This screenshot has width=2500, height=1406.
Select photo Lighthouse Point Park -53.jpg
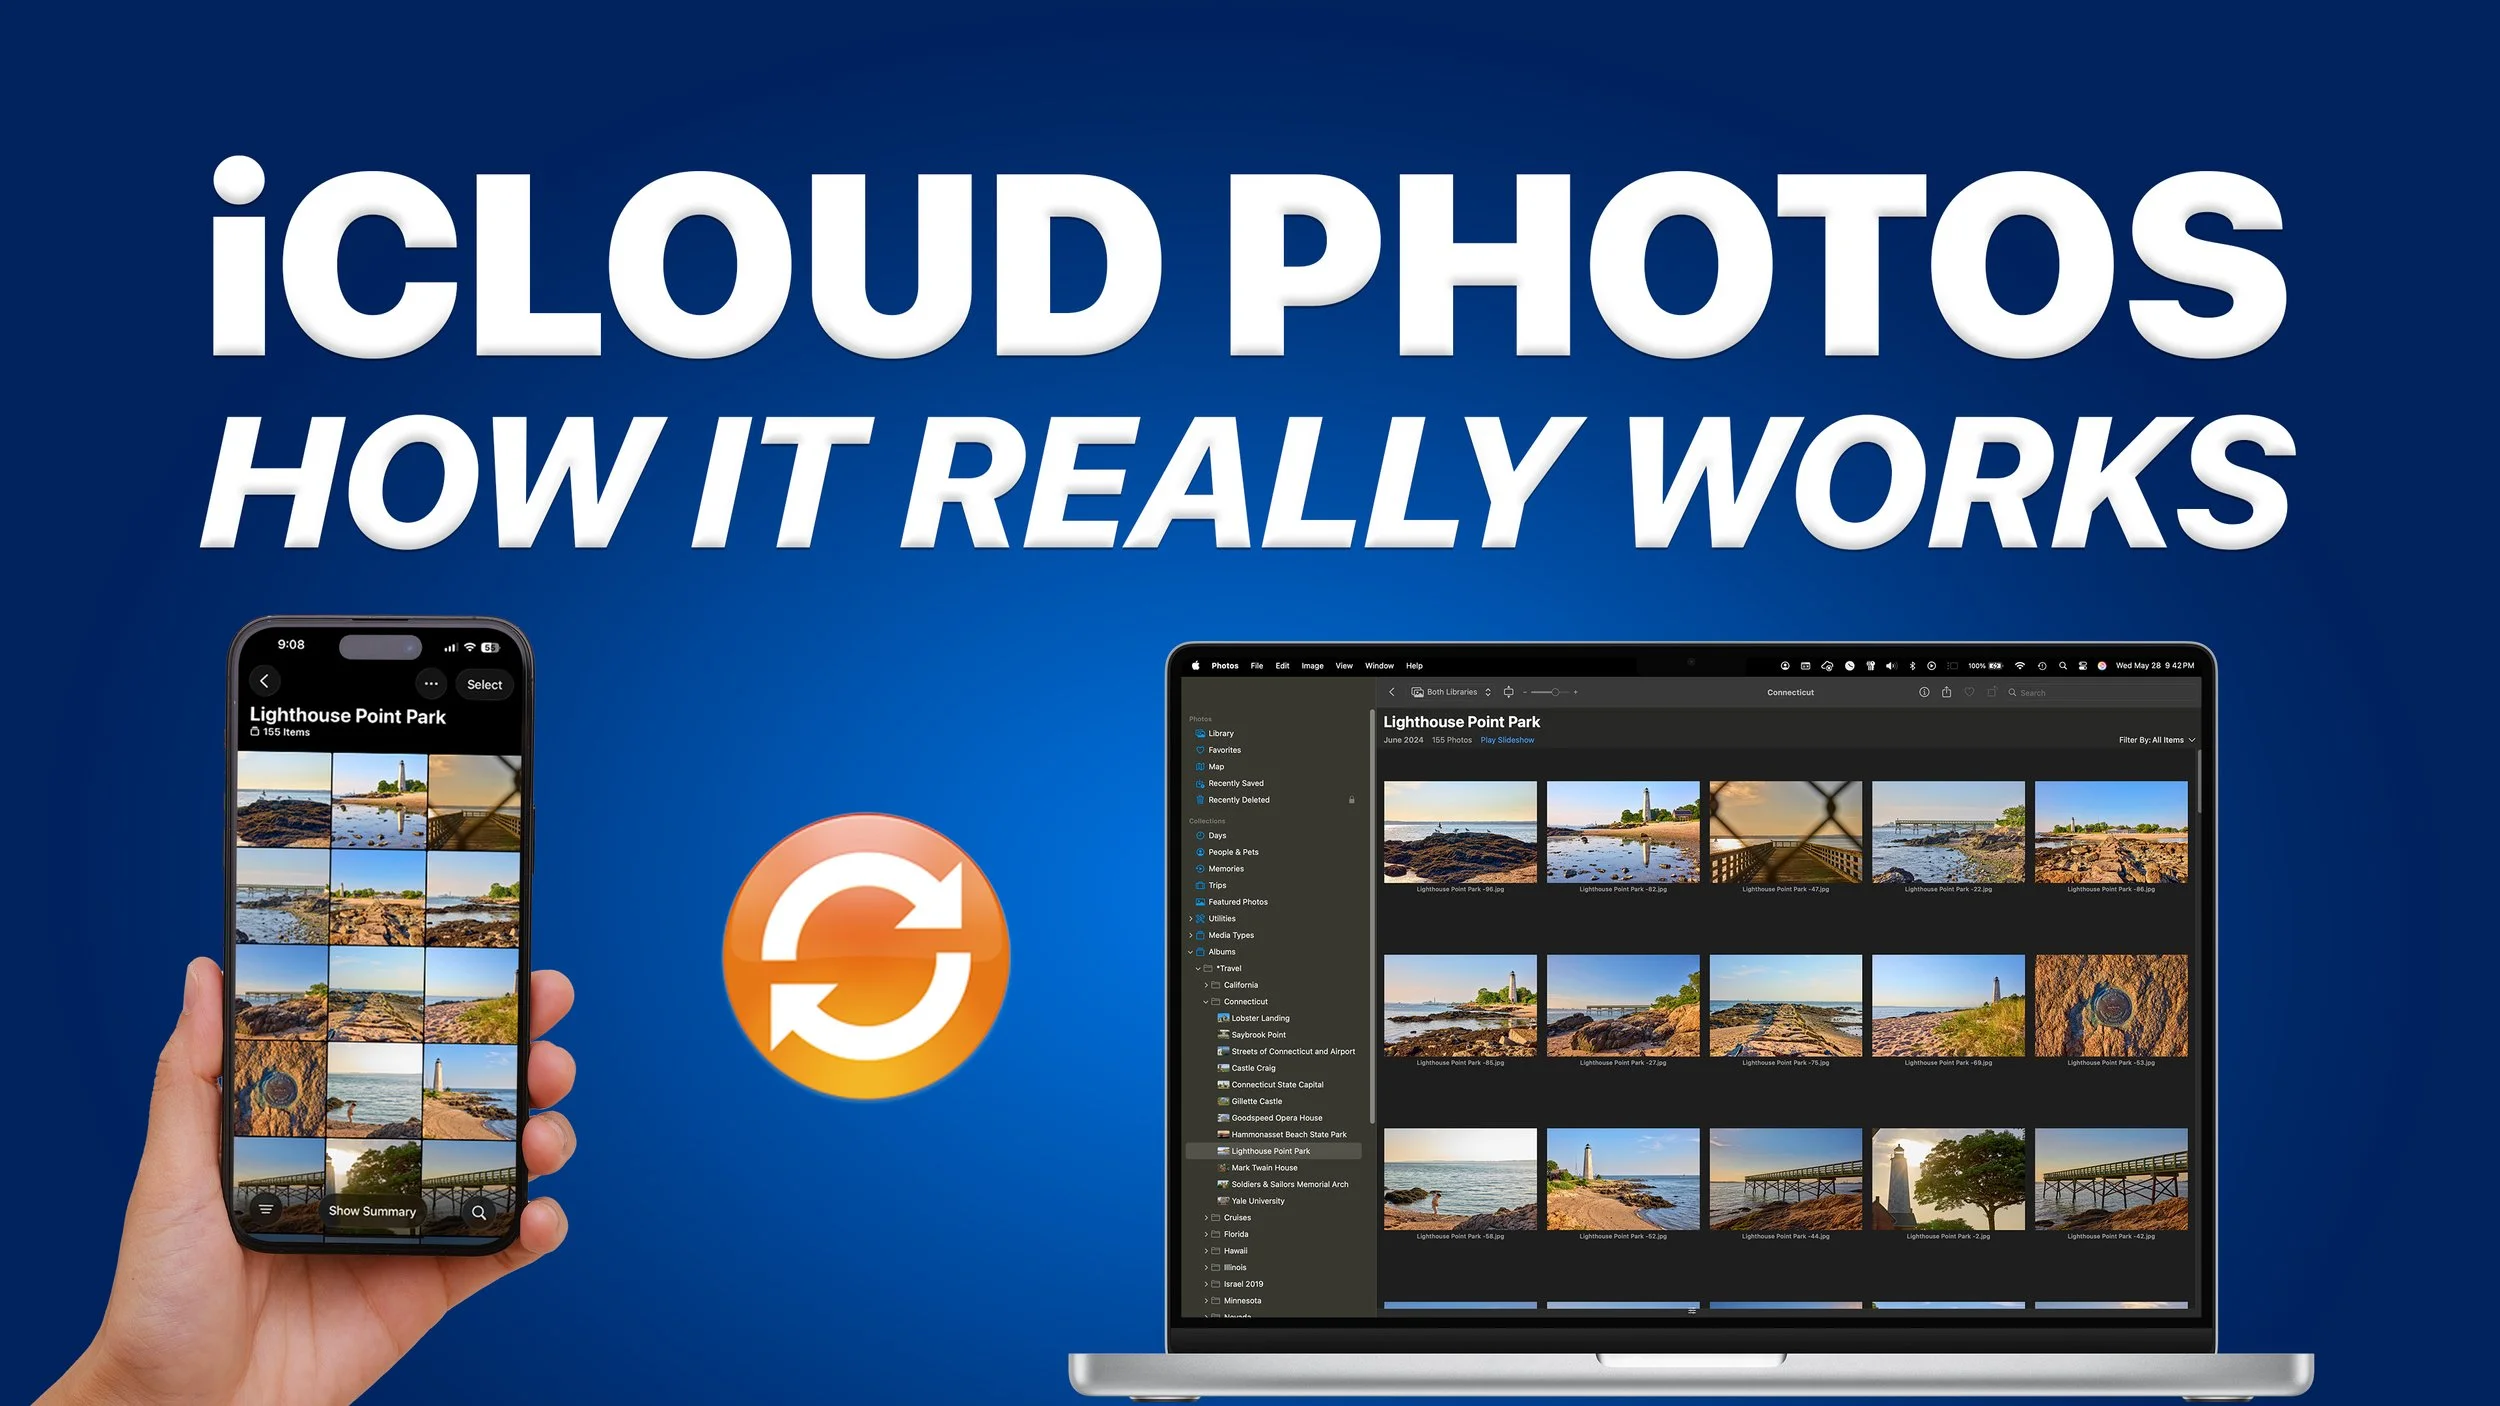click(2111, 1006)
